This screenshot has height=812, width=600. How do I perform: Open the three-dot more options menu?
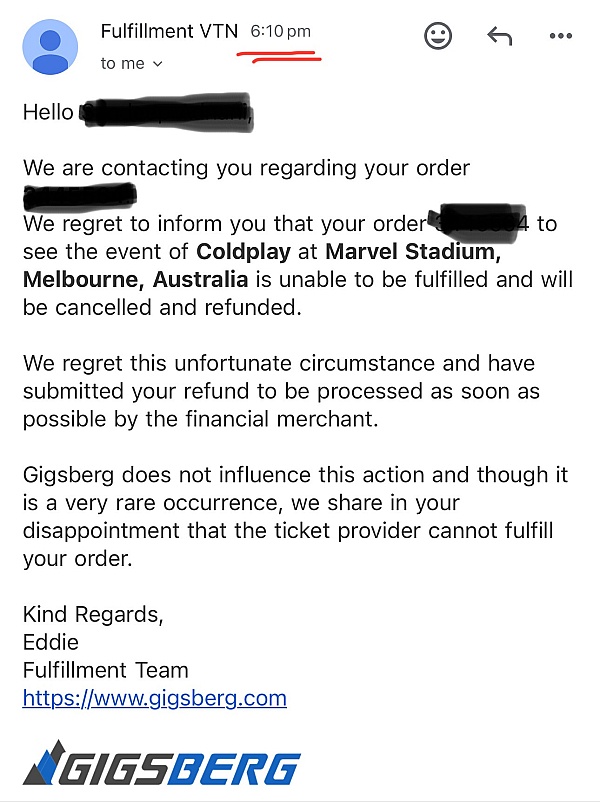pyautogui.click(x=561, y=36)
